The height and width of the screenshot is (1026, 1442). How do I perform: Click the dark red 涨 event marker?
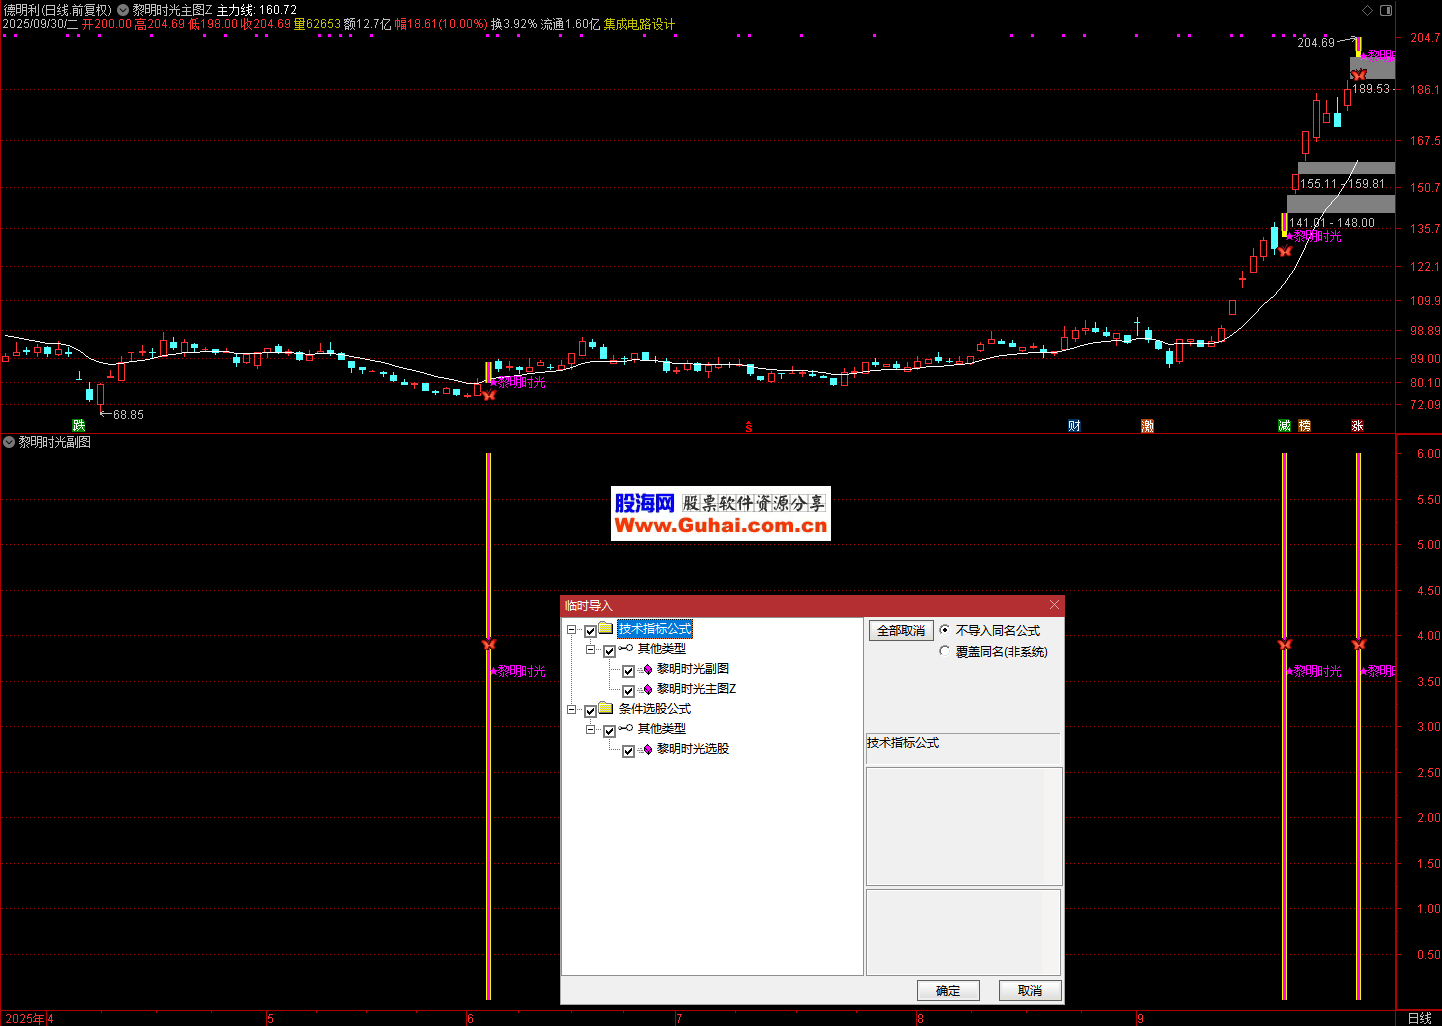click(1357, 426)
